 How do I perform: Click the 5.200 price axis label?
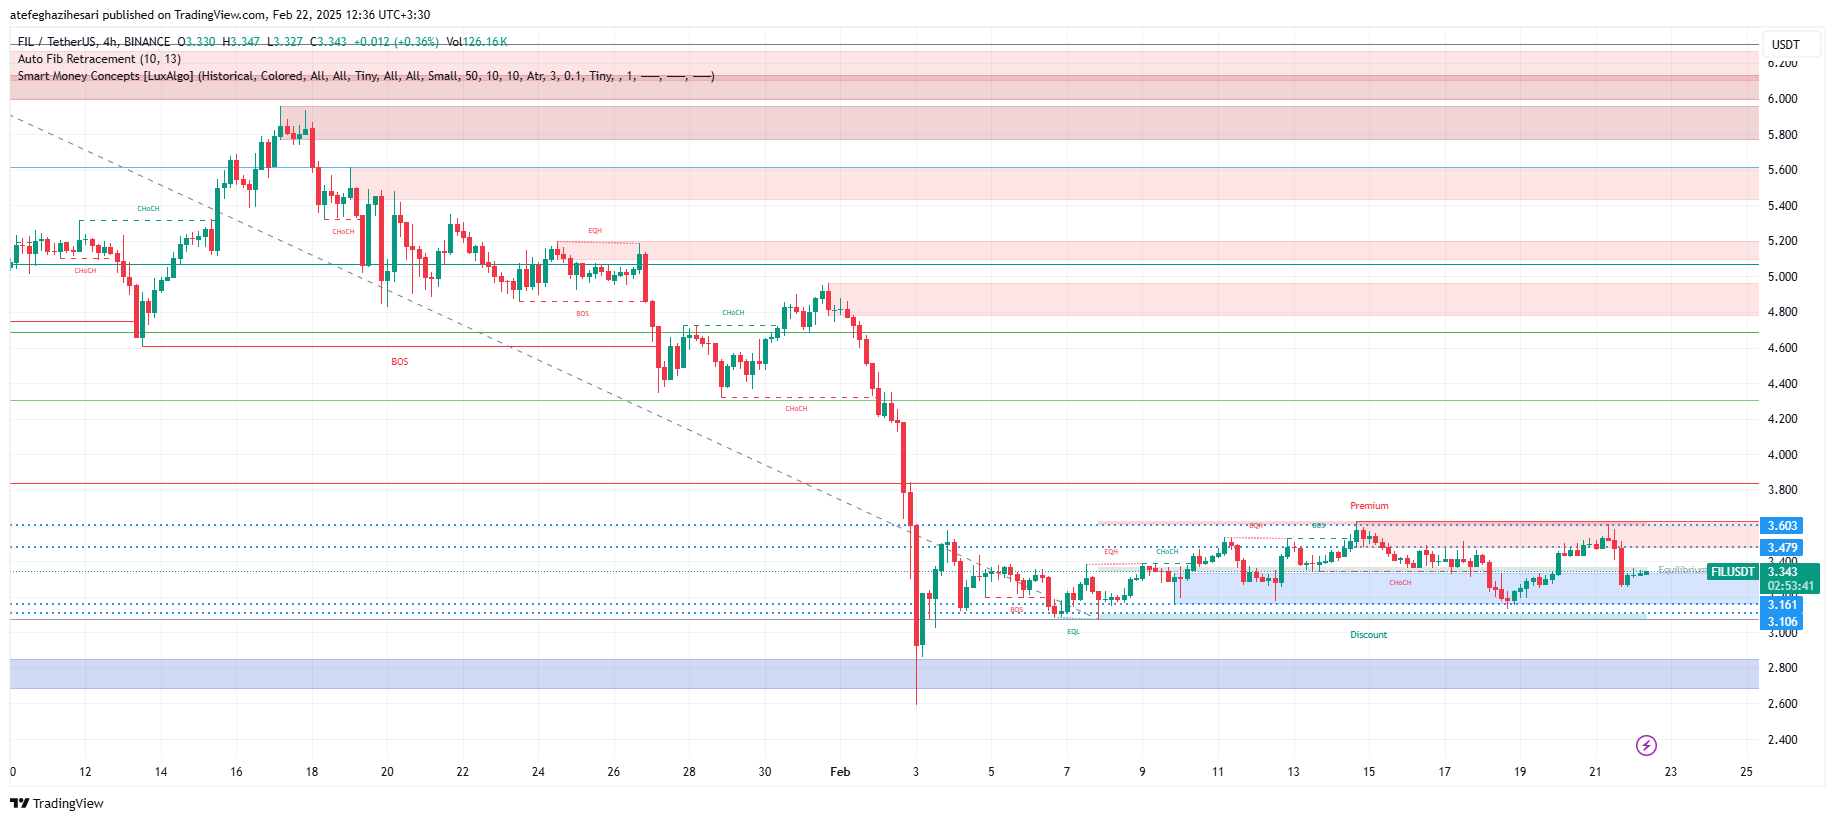coord(1782,241)
